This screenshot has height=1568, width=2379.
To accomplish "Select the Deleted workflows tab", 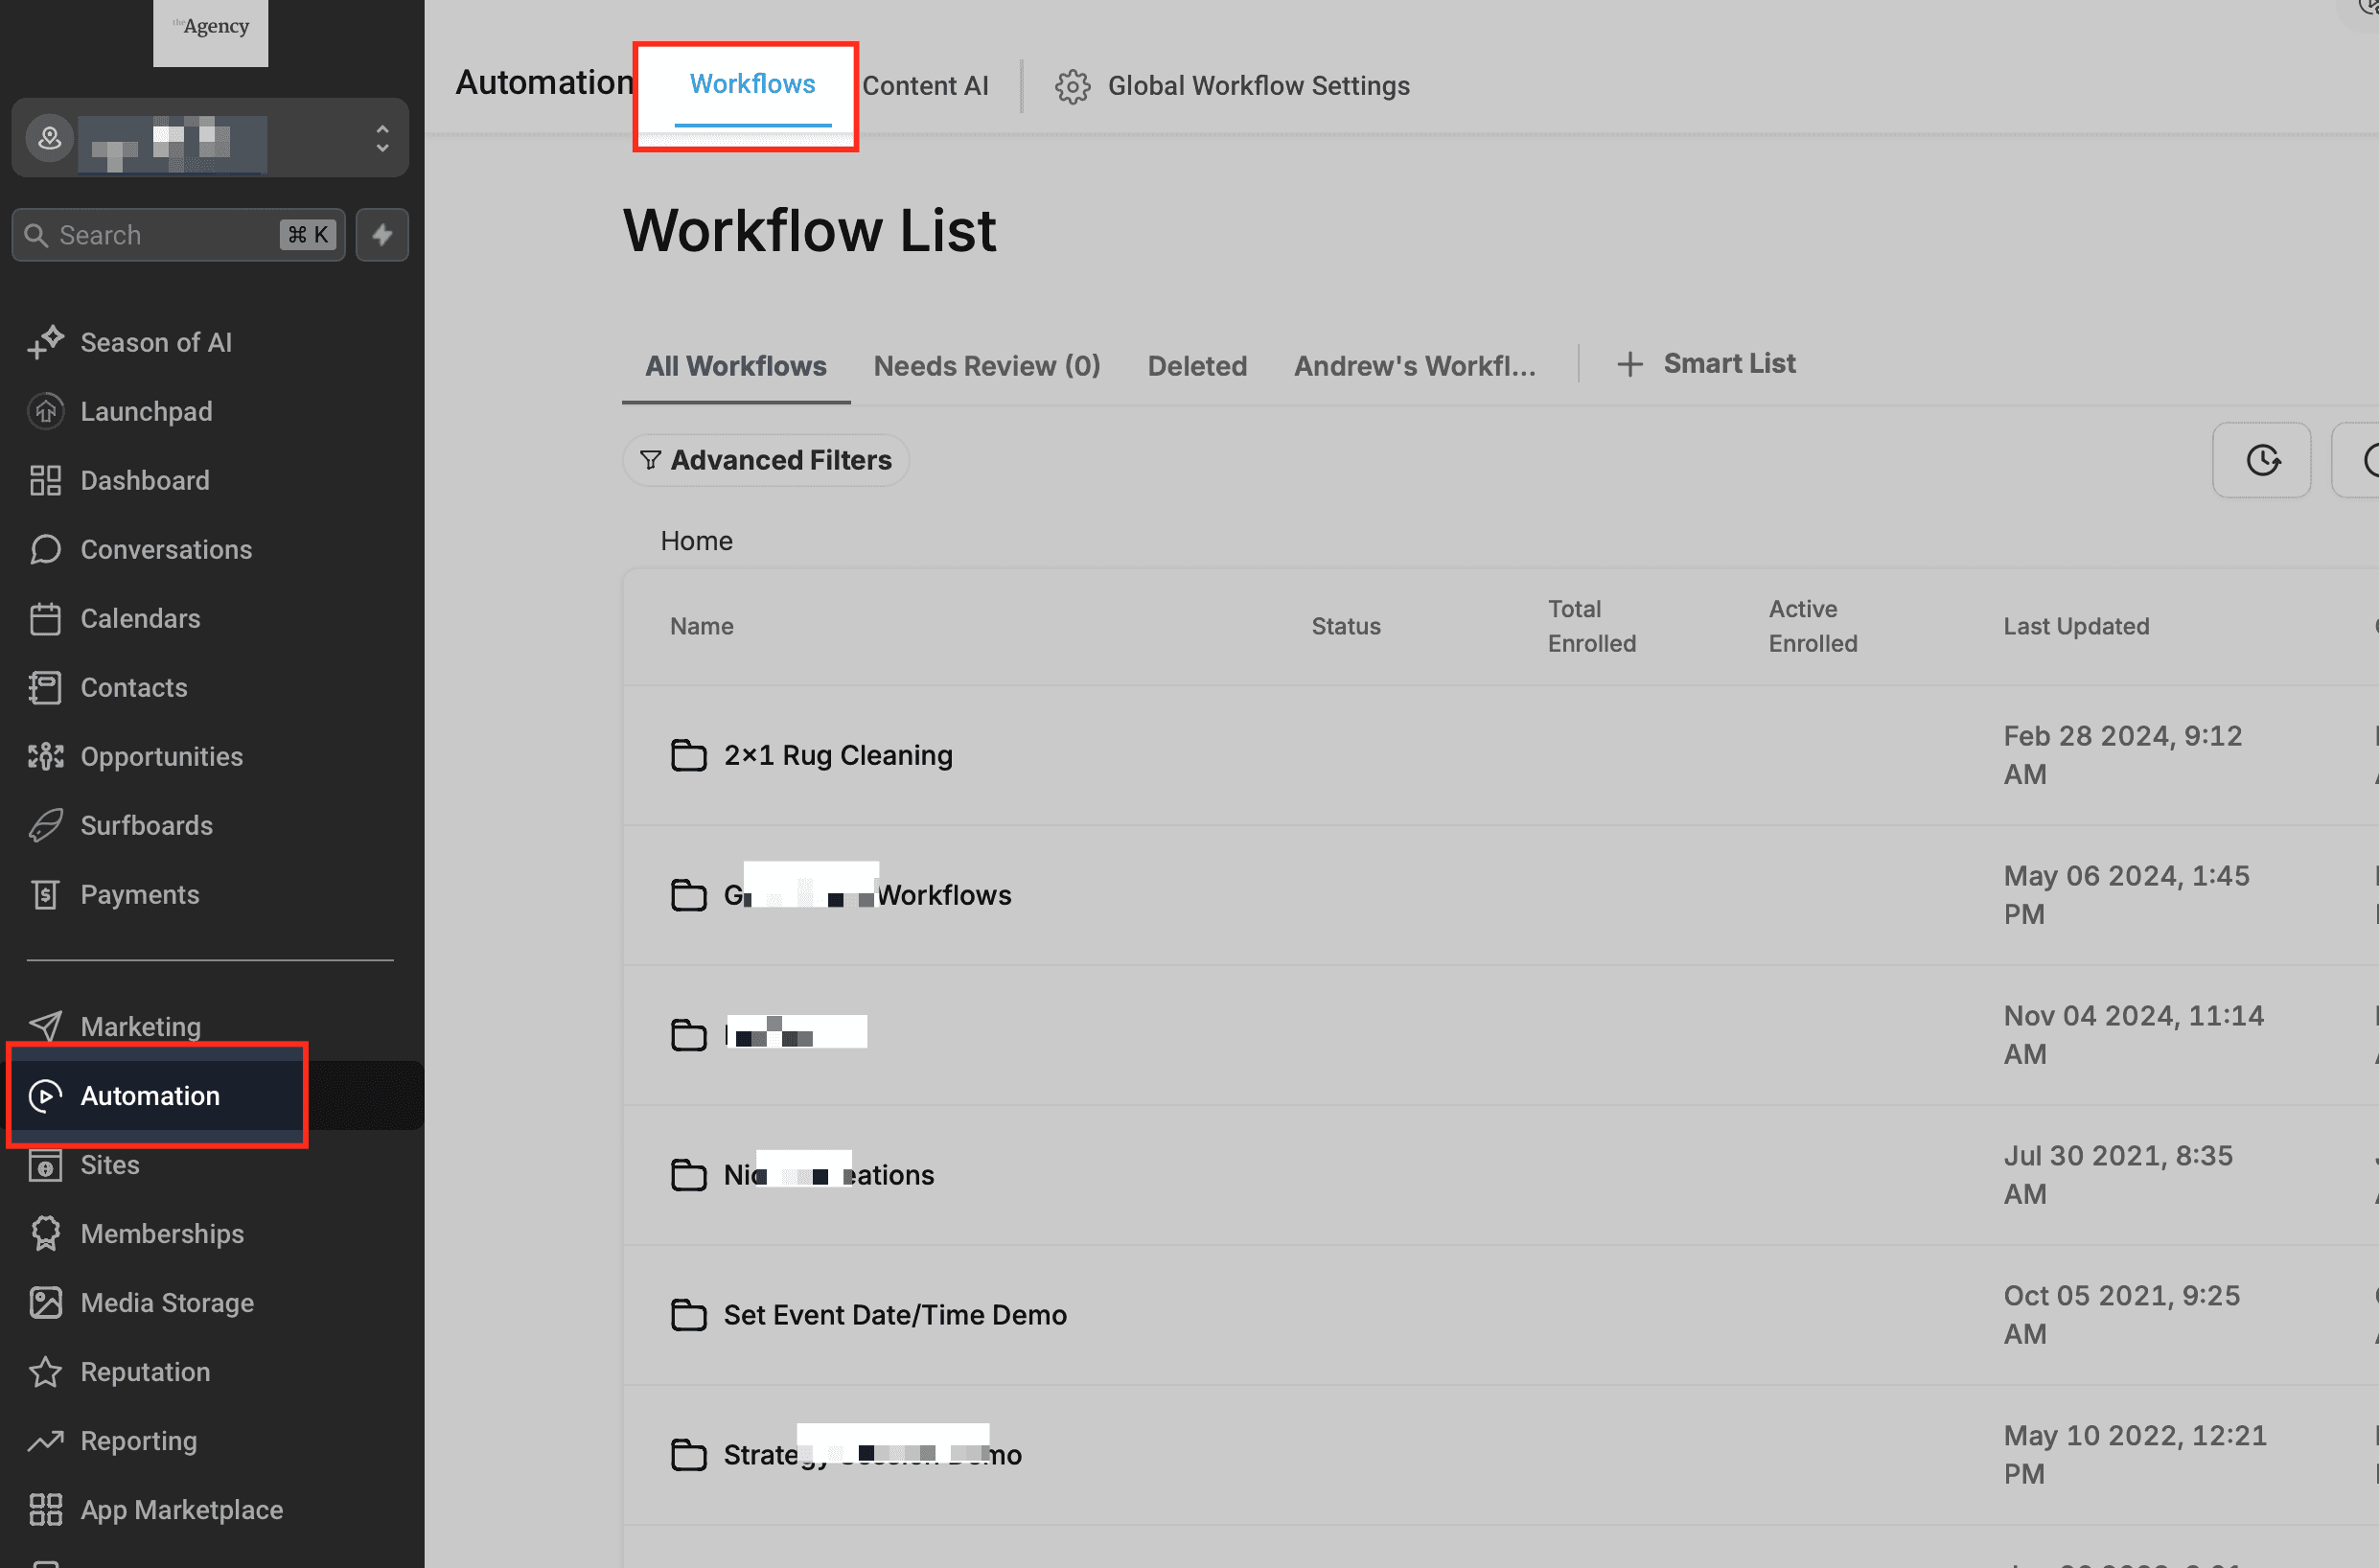I will pyautogui.click(x=1197, y=365).
